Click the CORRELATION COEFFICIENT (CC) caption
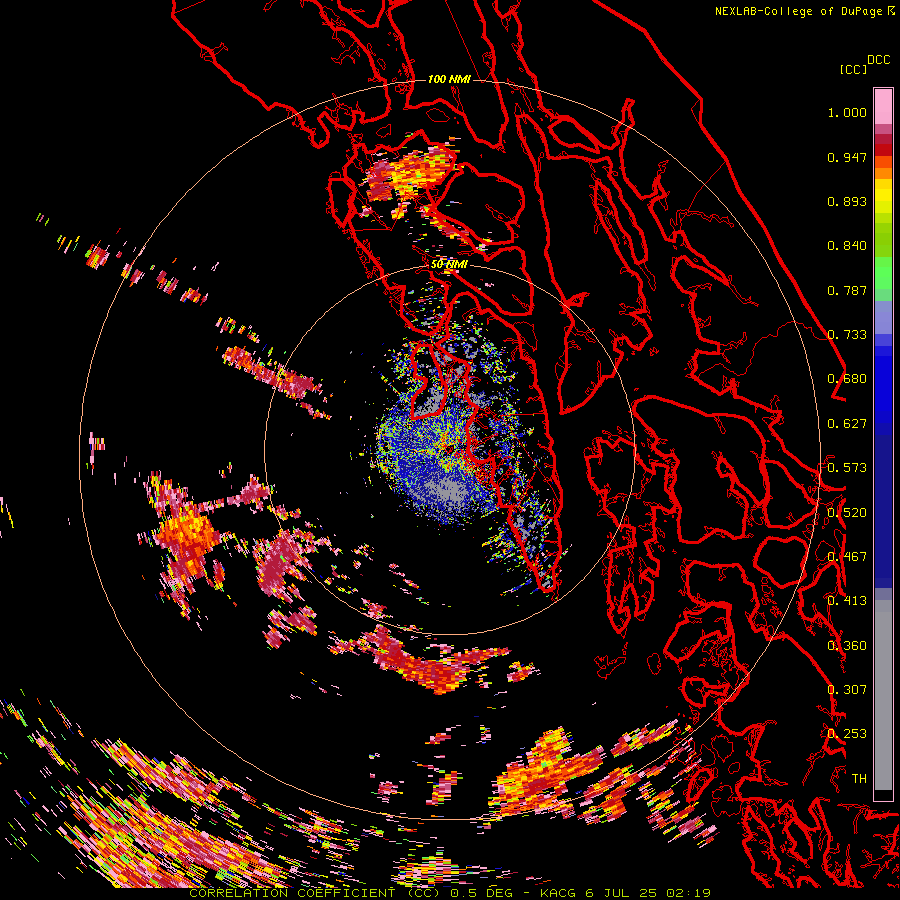Screen dimensions: 900x900 315,893
